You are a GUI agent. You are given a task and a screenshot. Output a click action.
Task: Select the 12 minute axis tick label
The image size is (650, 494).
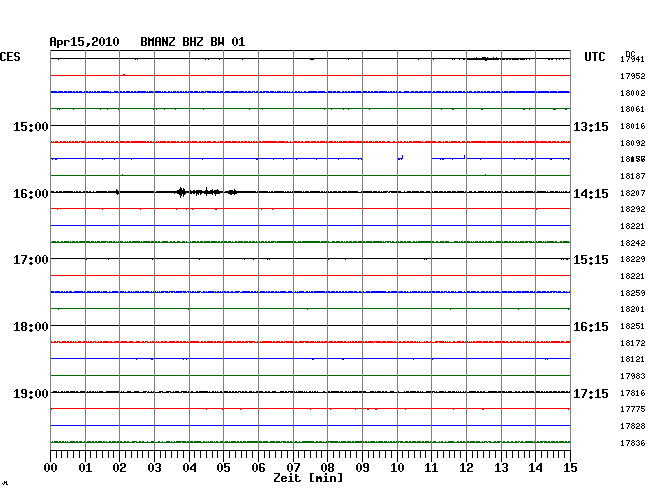tap(466, 468)
